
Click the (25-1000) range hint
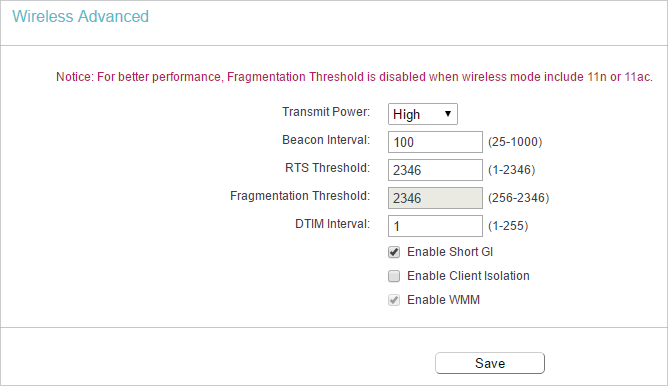pos(515,142)
